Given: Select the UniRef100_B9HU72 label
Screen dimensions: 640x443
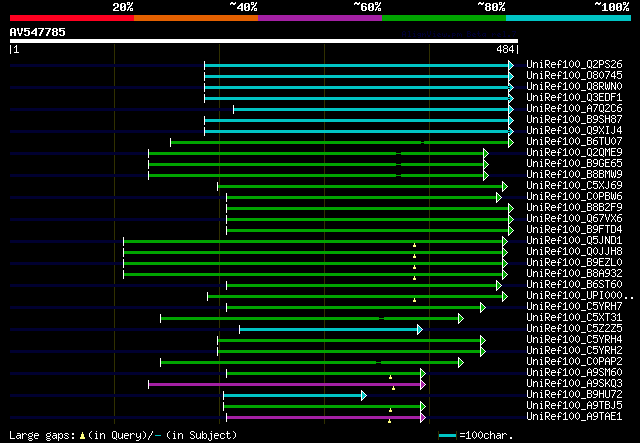Looking at the screenshot, I should point(574,395).
